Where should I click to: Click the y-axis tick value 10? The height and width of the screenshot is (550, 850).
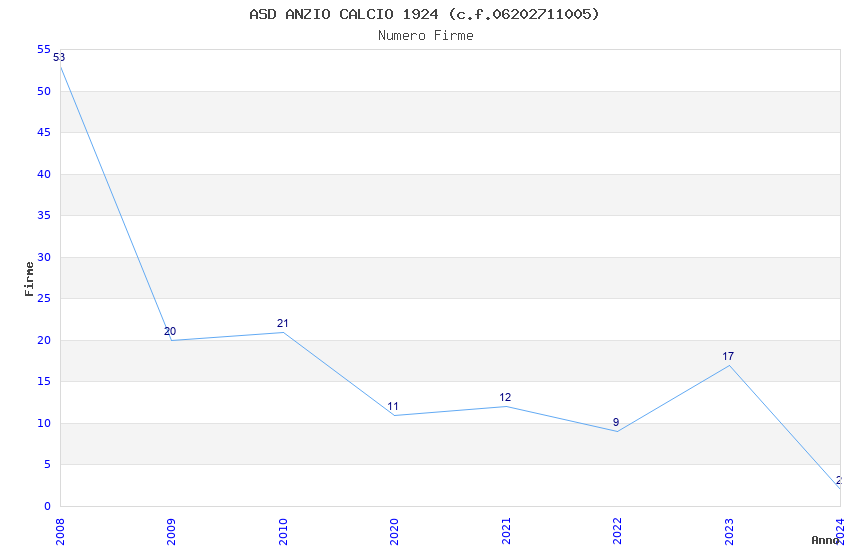tap(44, 423)
